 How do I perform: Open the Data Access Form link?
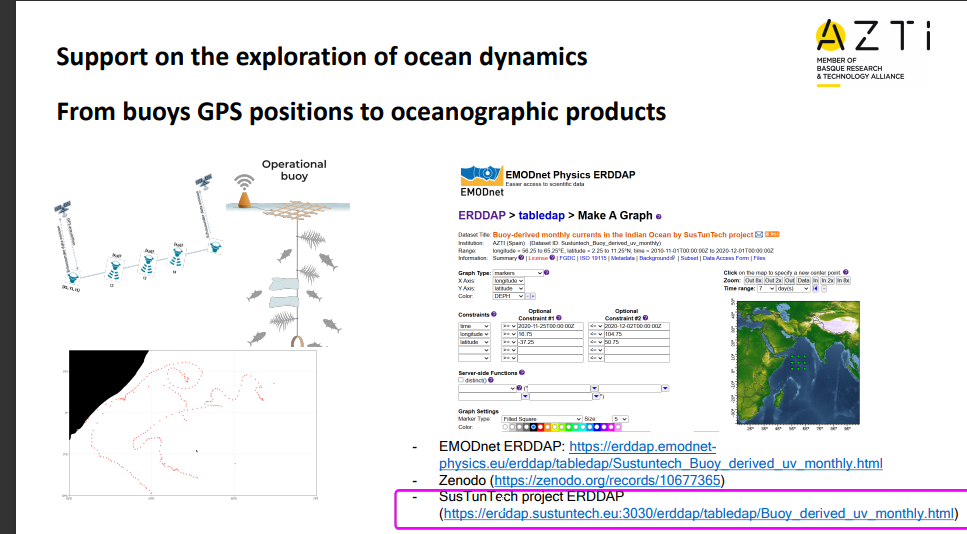point(725,258)
